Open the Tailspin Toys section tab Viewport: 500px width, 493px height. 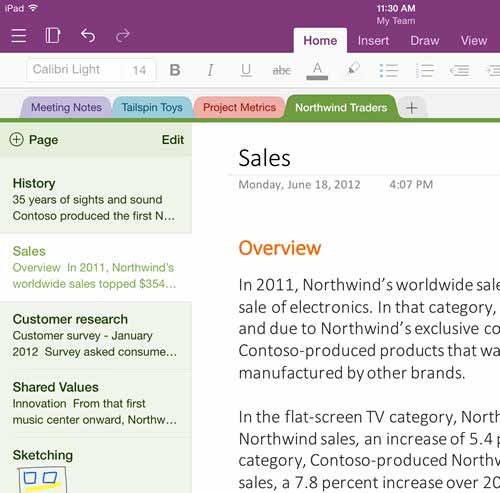[x=152, y=107]
